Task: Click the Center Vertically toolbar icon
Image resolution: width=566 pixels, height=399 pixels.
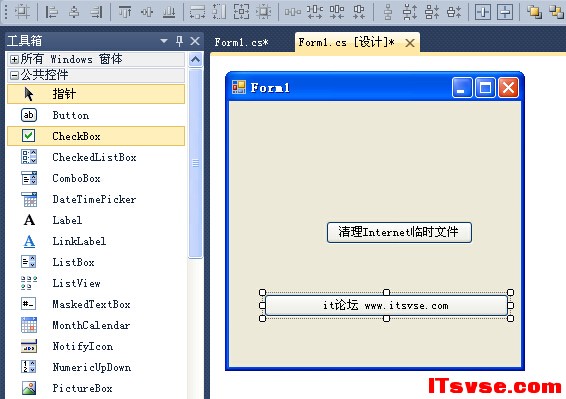Action: [x=505, y=12]
